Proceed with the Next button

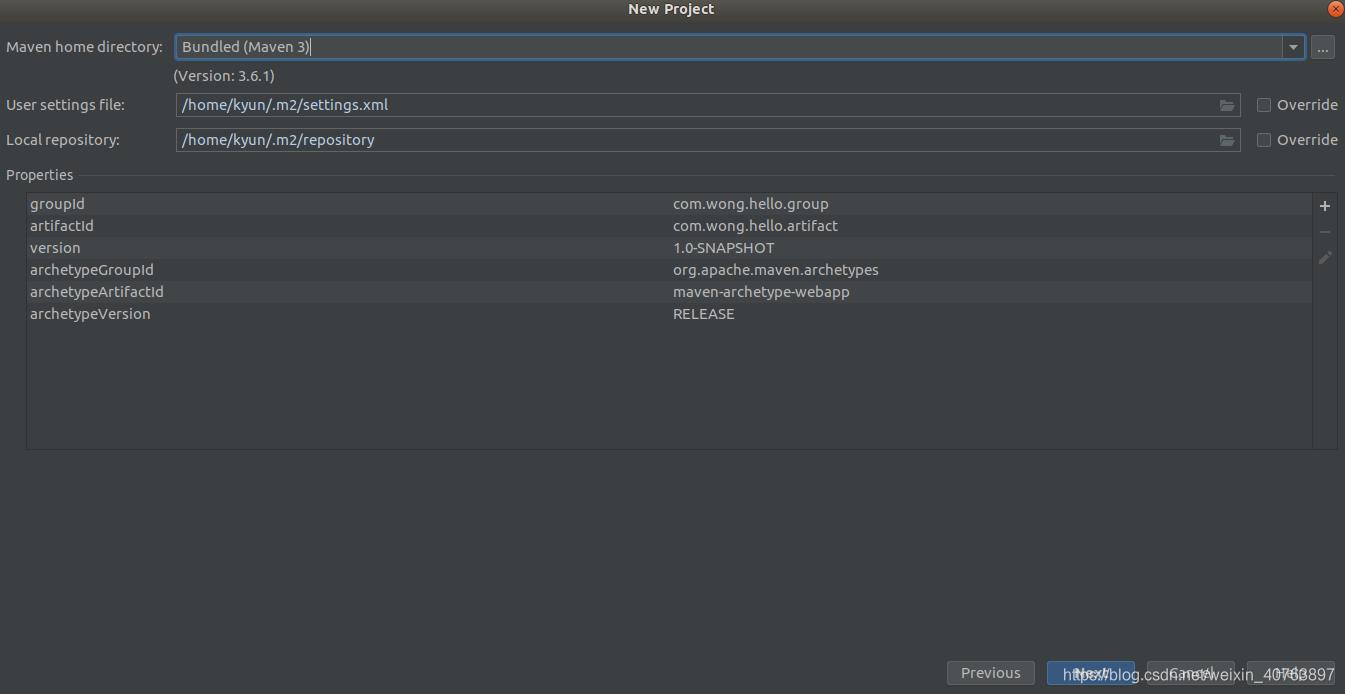coord(1091,673)
